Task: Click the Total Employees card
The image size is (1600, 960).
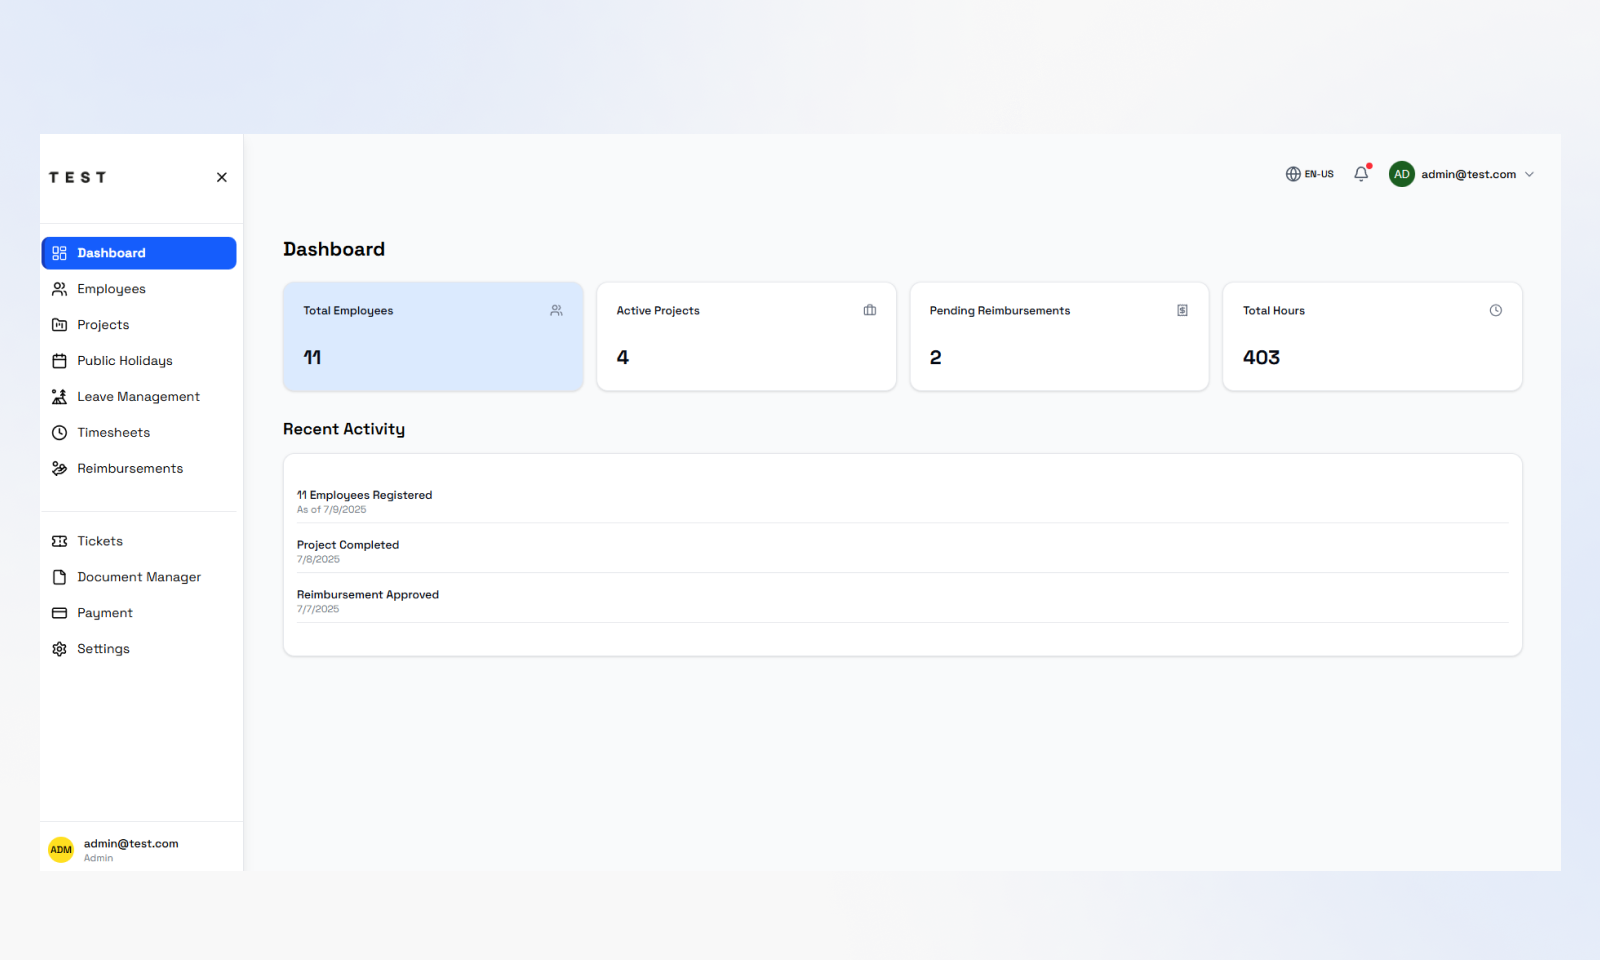Action: click(x=433, y=336)
